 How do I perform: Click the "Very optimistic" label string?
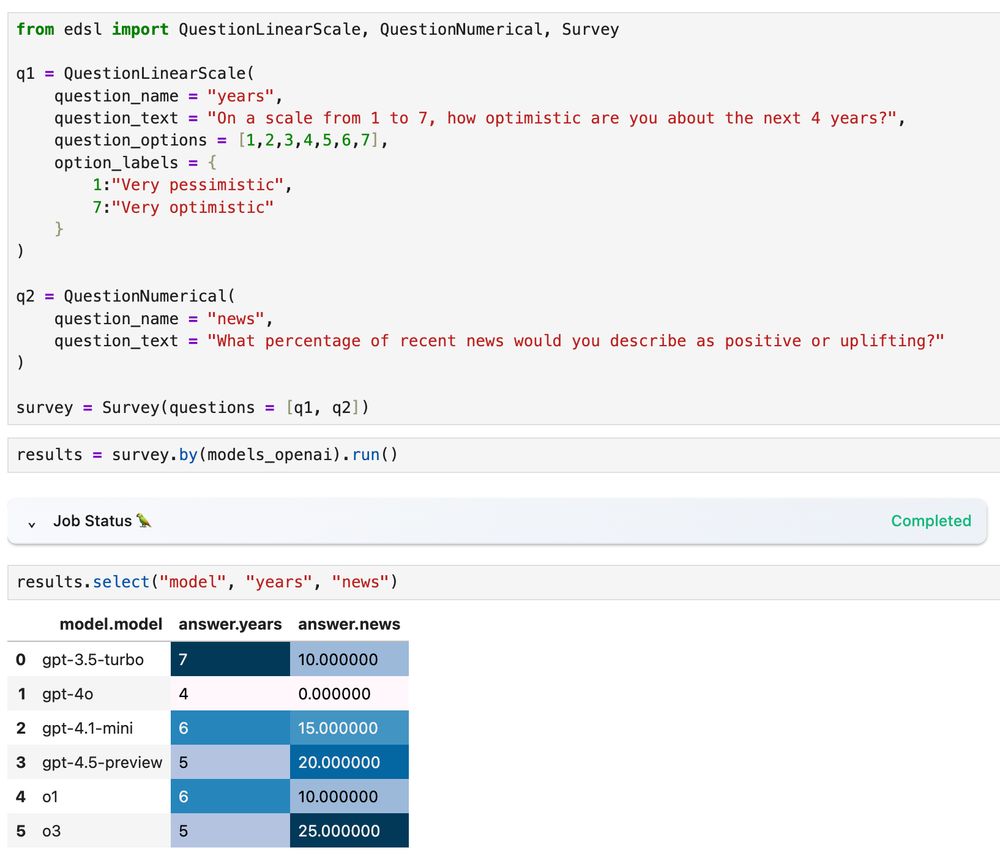tap(193, 207)
